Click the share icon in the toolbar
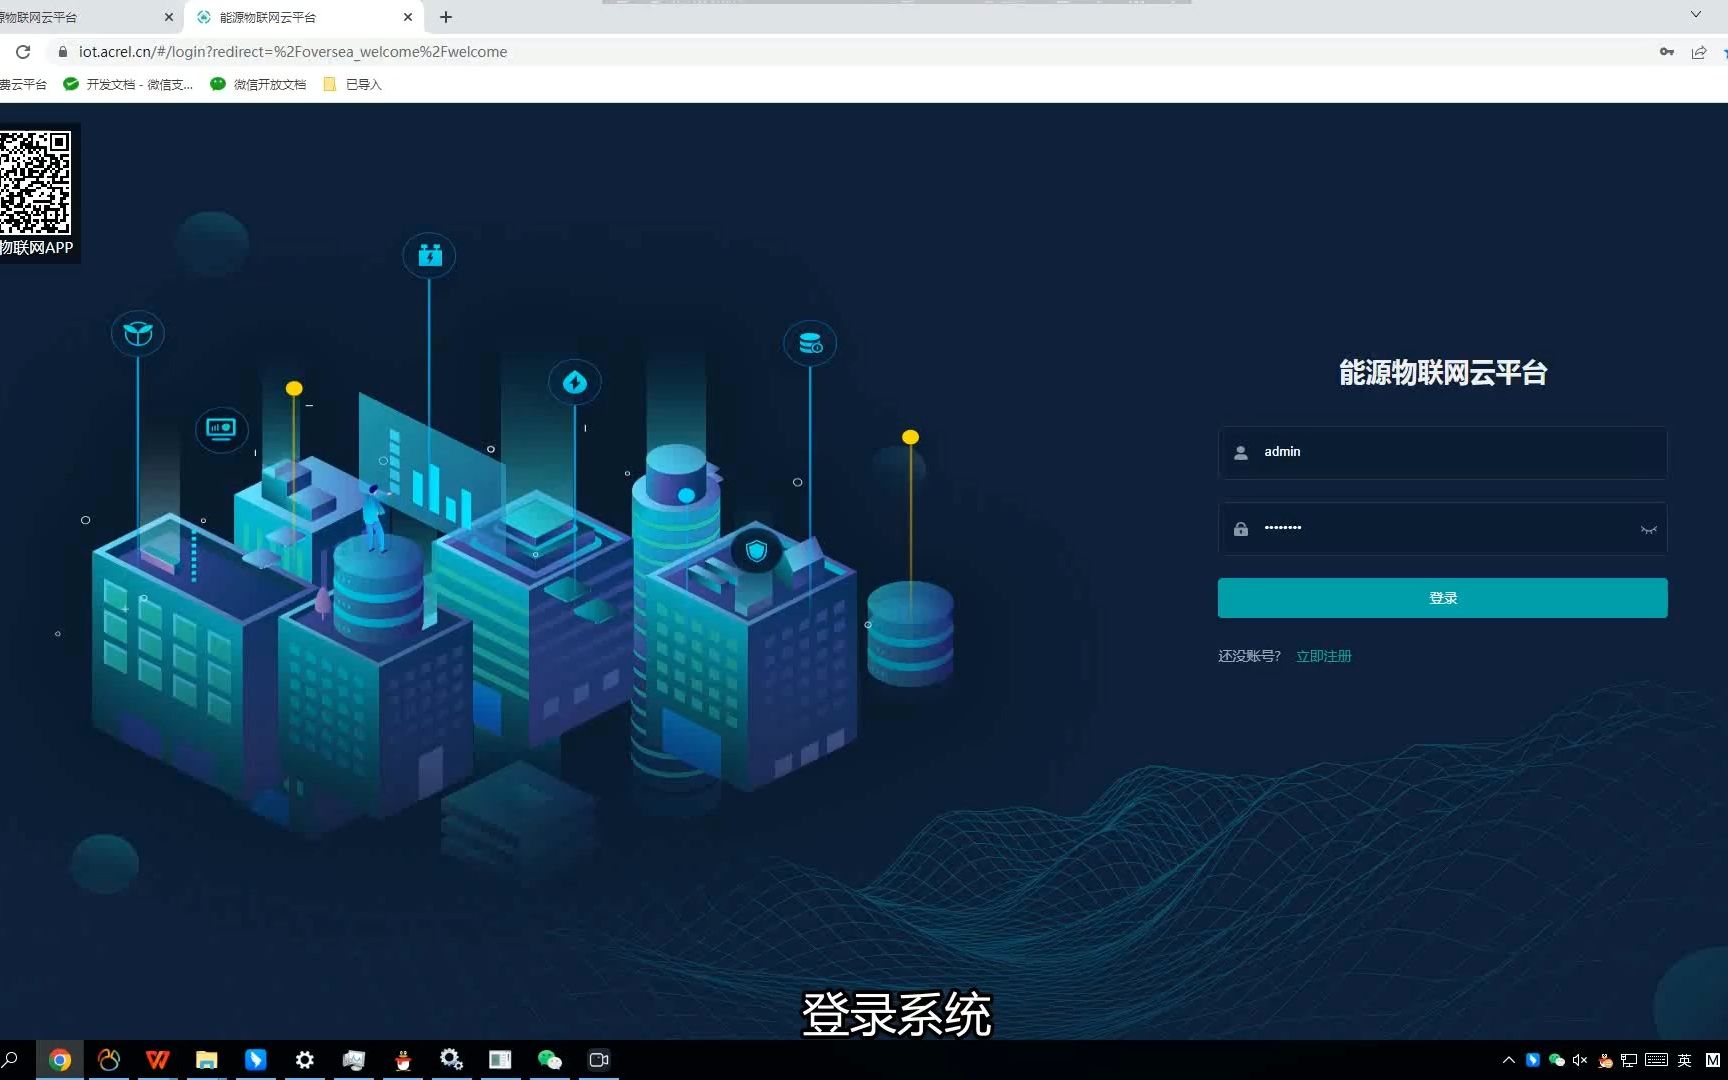The image size is (1728, 1080). [x=1698, y=51]
